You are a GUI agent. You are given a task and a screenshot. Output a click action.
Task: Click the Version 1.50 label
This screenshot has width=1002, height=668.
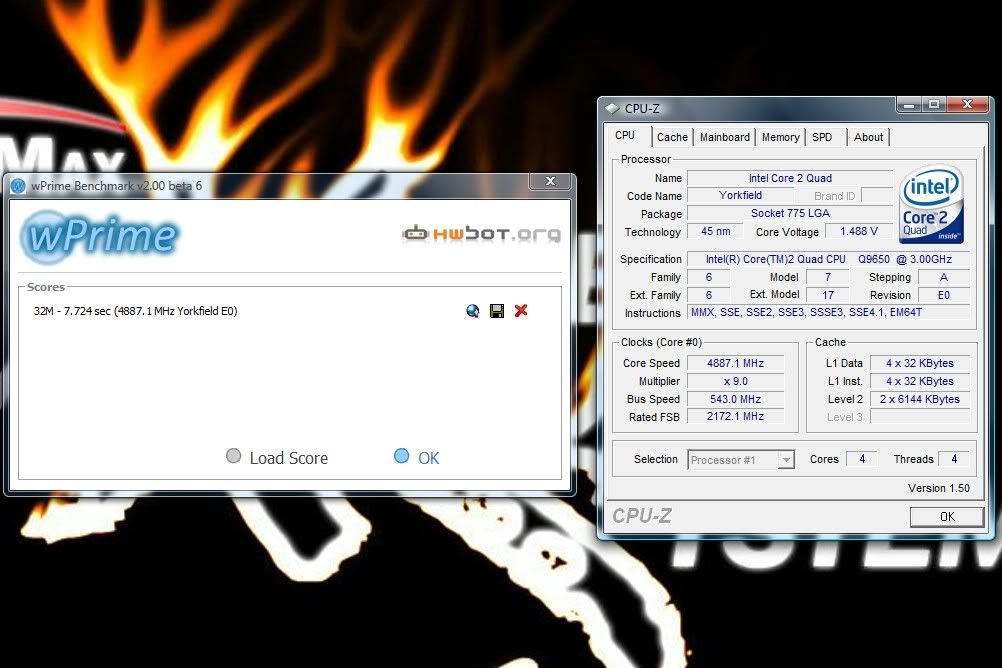(x=939, y=488)
